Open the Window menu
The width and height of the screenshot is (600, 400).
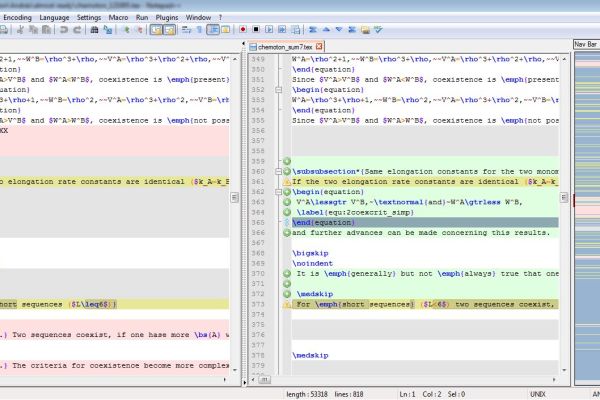pos(198,17)
